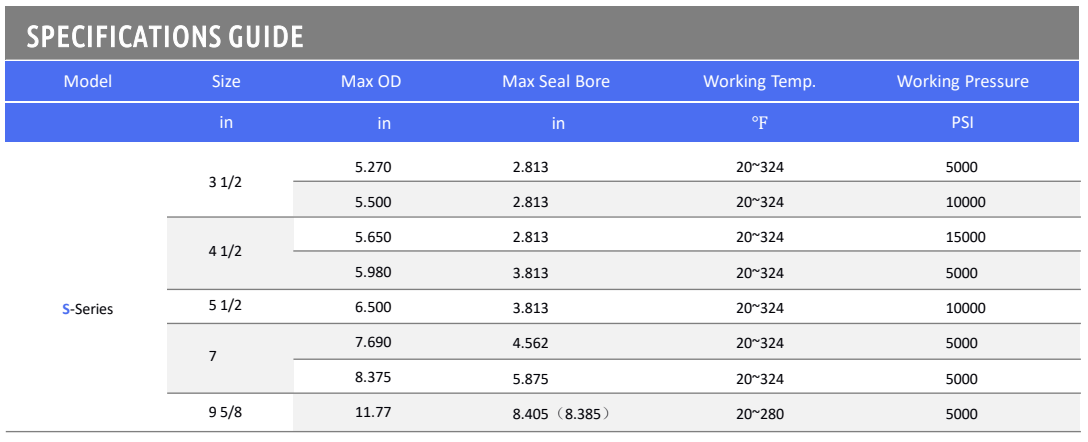Click the Working Pressure header
This screenshot has height=442, width=1088.
[963, 81]
